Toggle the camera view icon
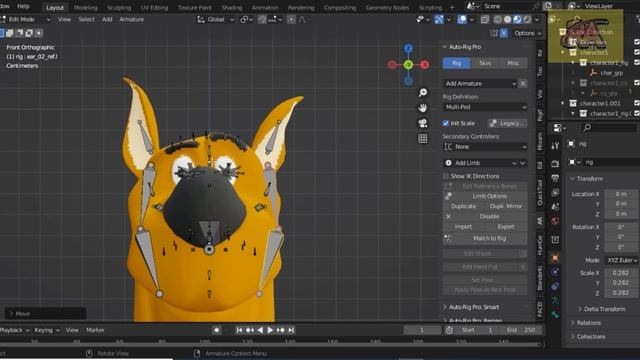640x360 pixels. (x=423, y=123)
